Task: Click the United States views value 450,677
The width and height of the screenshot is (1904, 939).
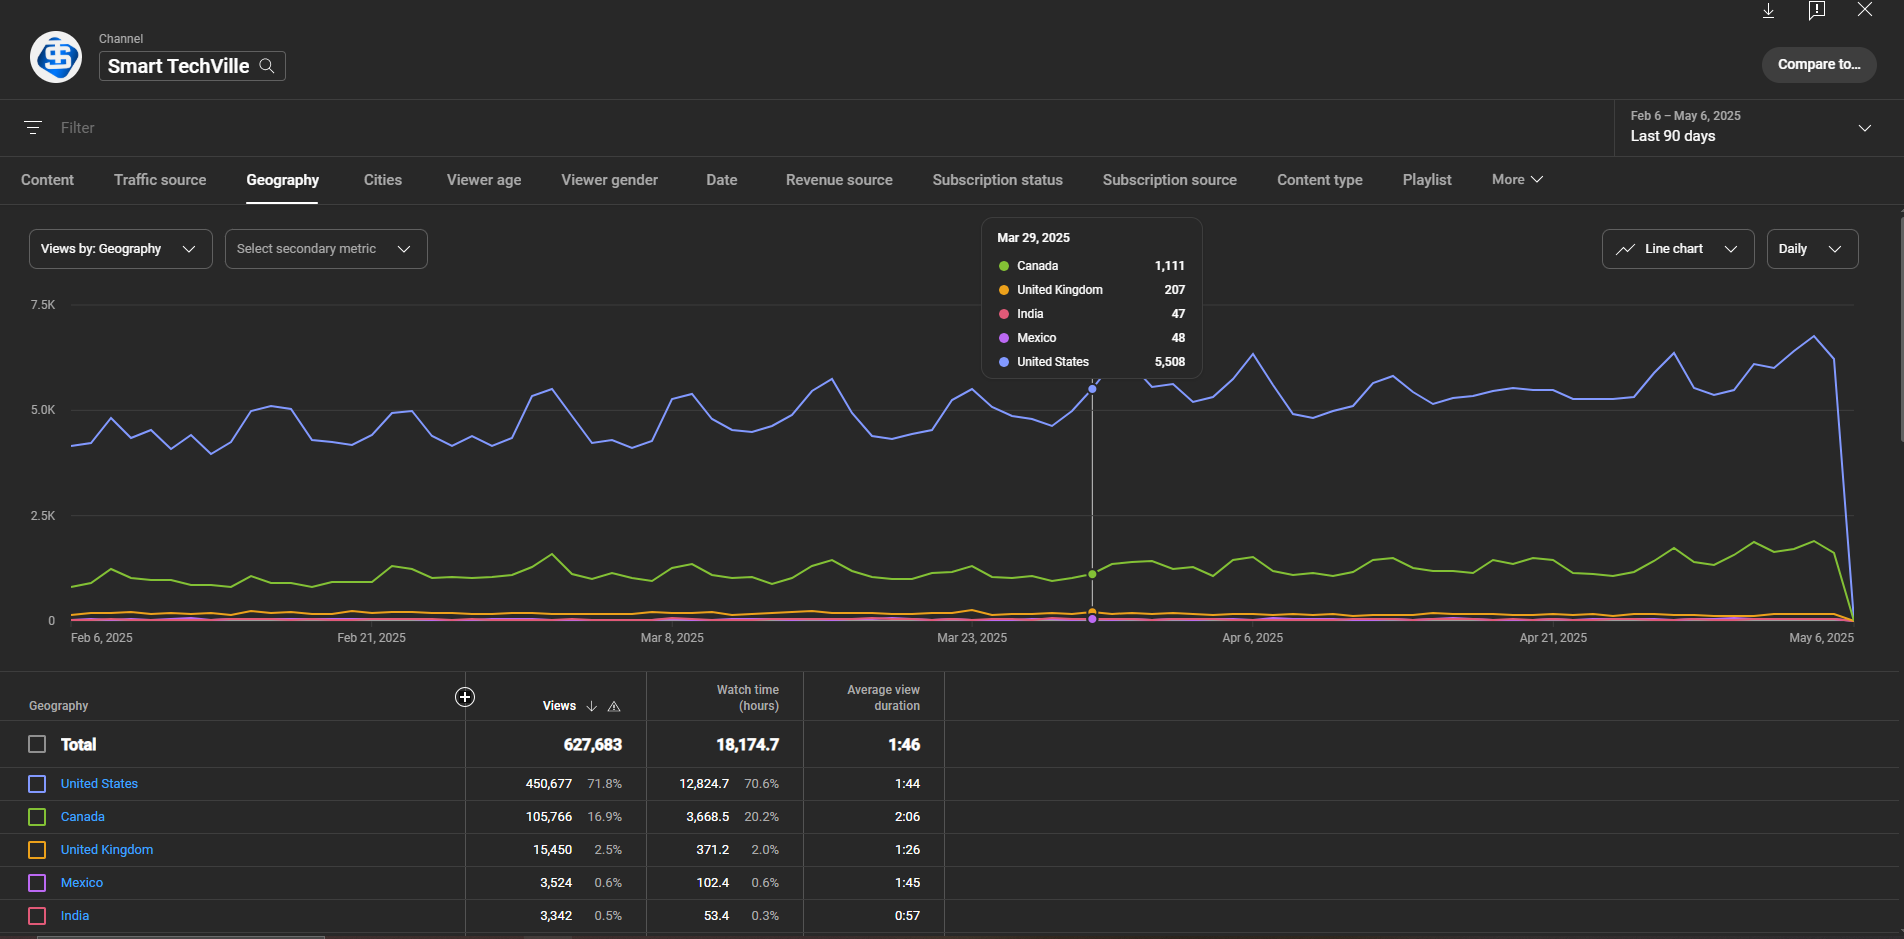Action: tap(549, 784)
